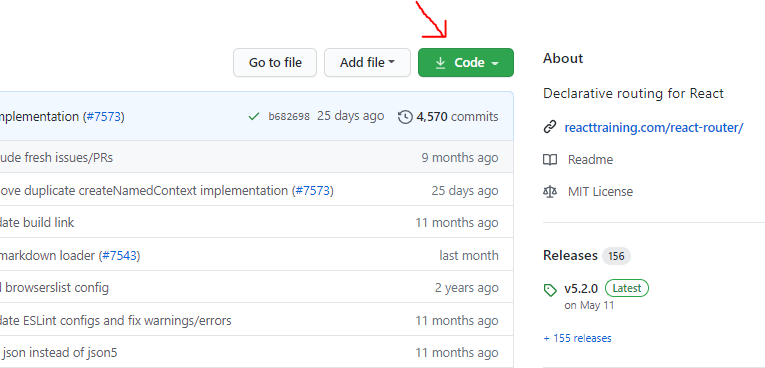The image size is (765, 368).
Task: Click the MIT License scales icon
Action: (x=550, y=191)
